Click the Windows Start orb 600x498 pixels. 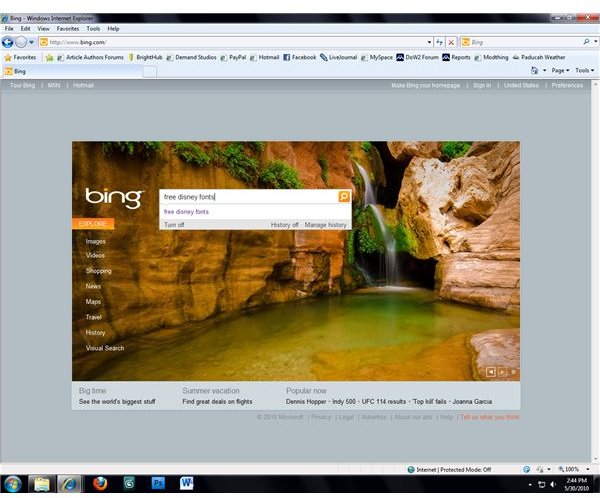click(x=13, y=484)
